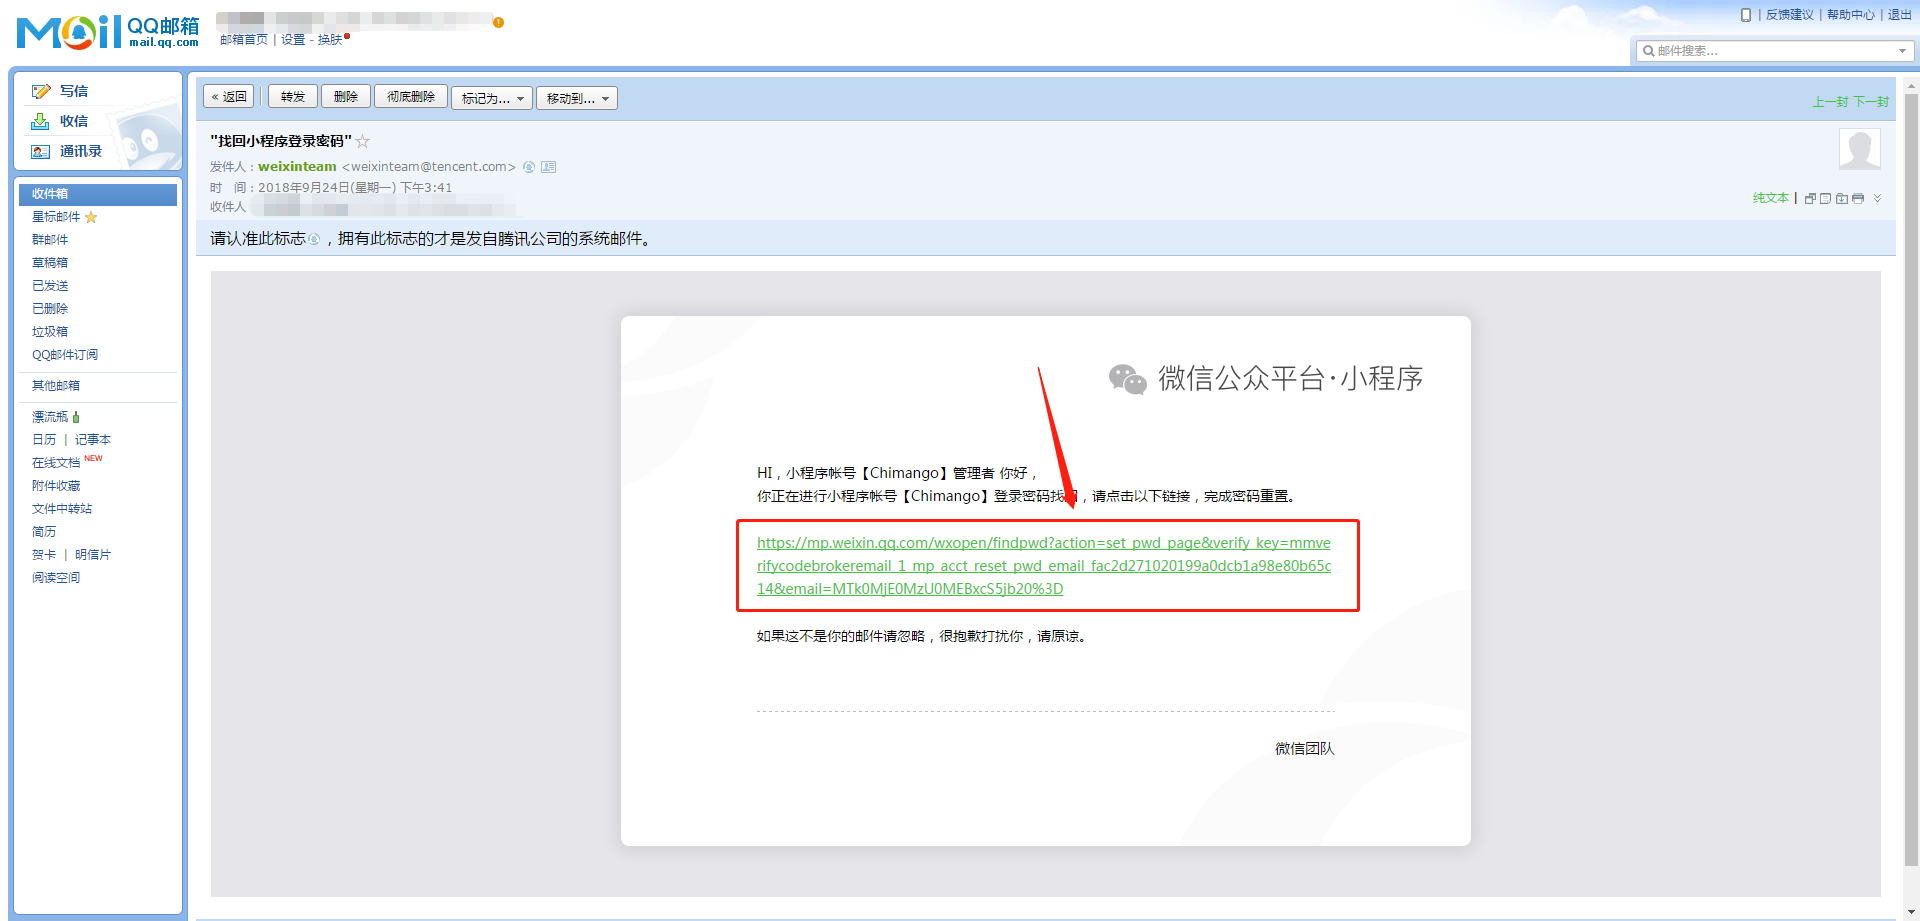Click scrollbar down arrow
This screenshot has width=1920, height=921.
pos(1911,913)
